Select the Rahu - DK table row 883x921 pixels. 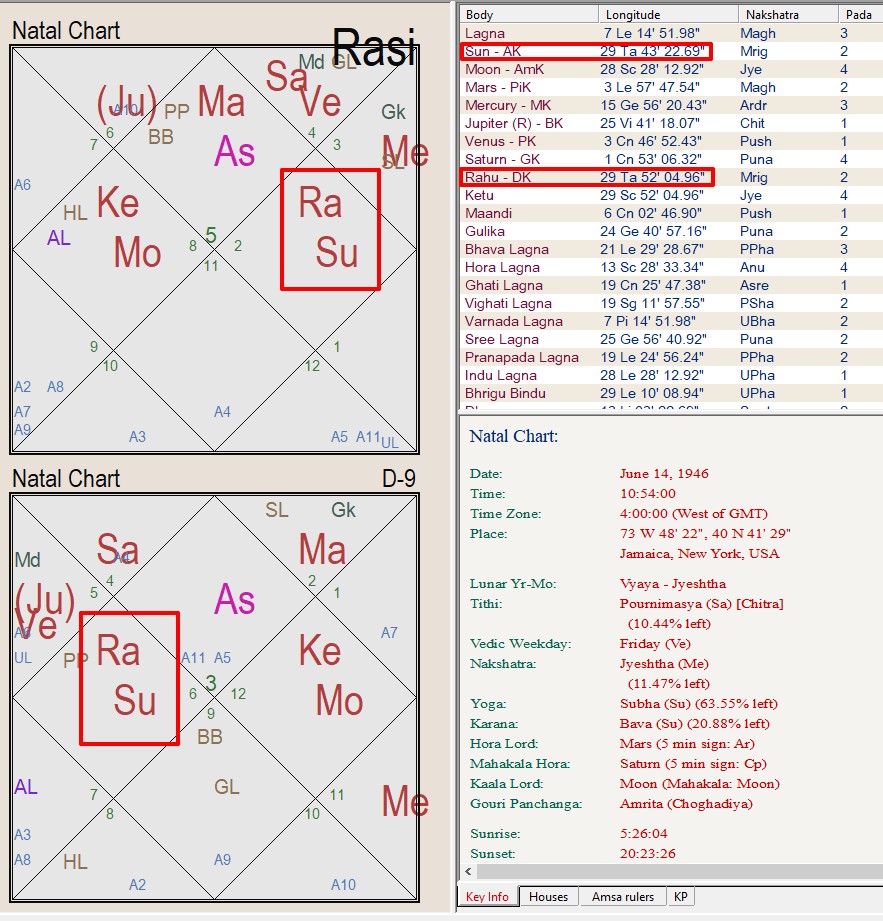click(671, 177)
